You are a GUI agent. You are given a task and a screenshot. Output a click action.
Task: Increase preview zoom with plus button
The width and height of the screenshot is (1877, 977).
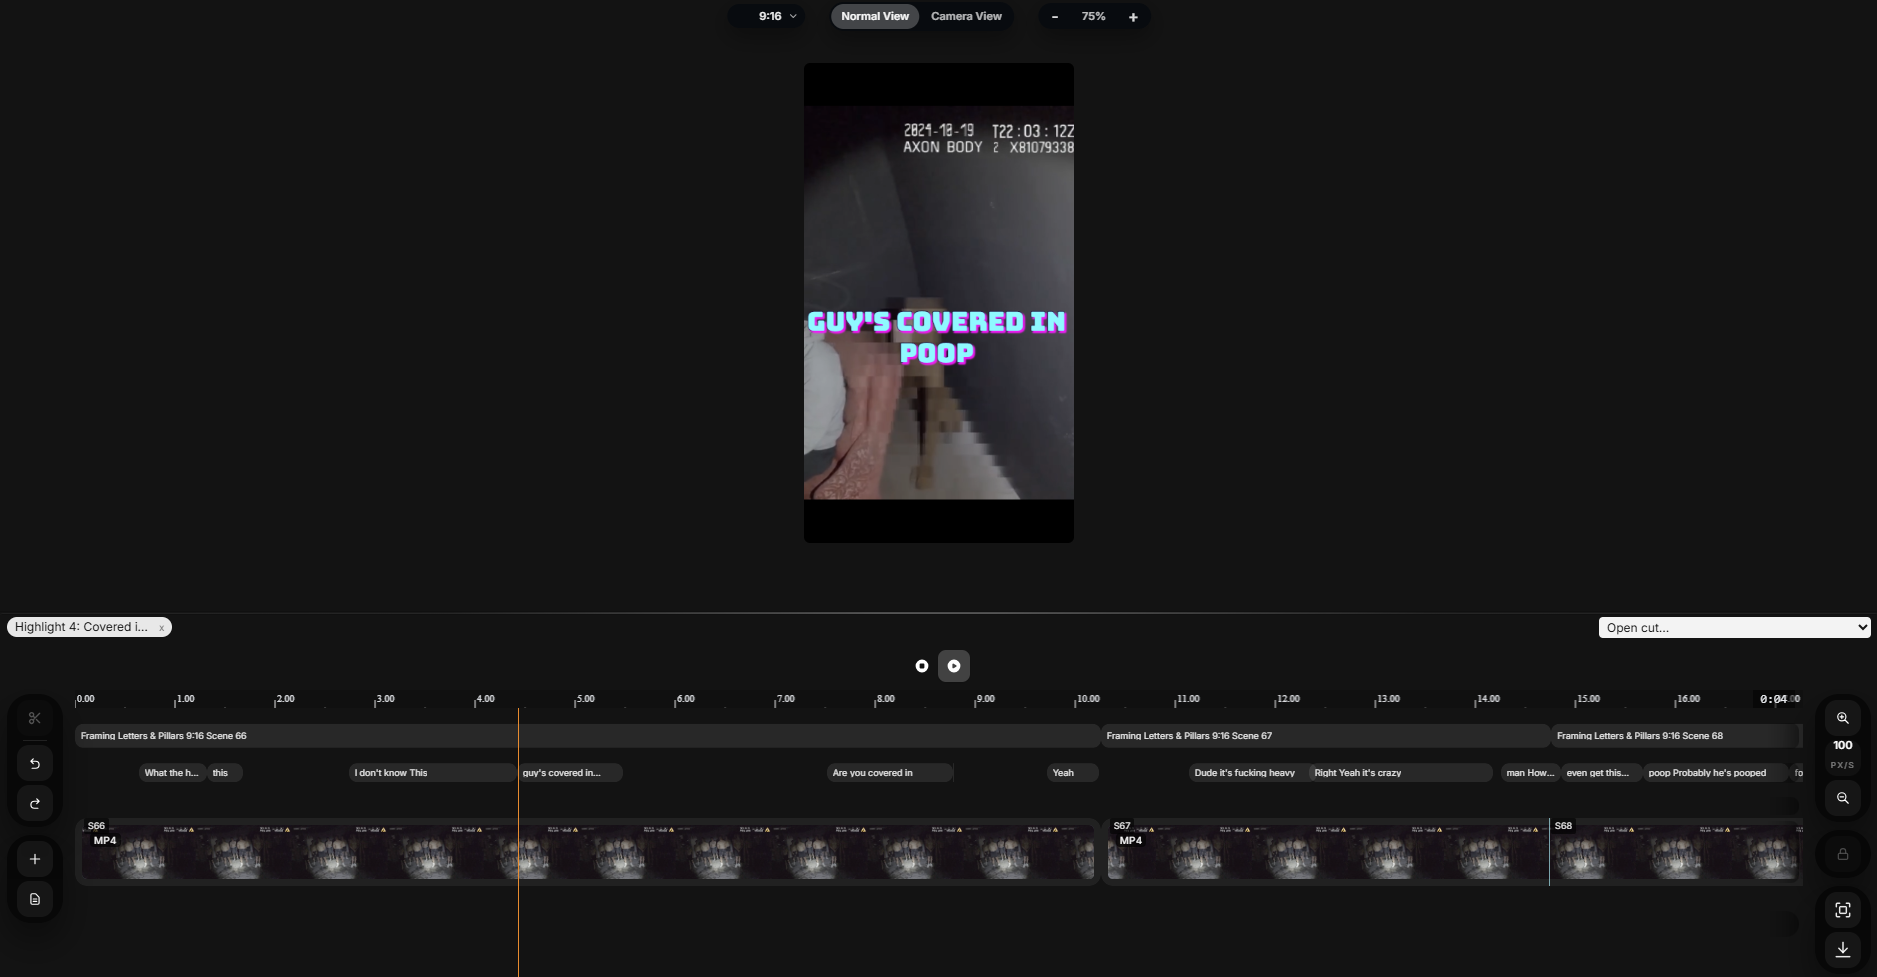click(x=1133, y=17)
